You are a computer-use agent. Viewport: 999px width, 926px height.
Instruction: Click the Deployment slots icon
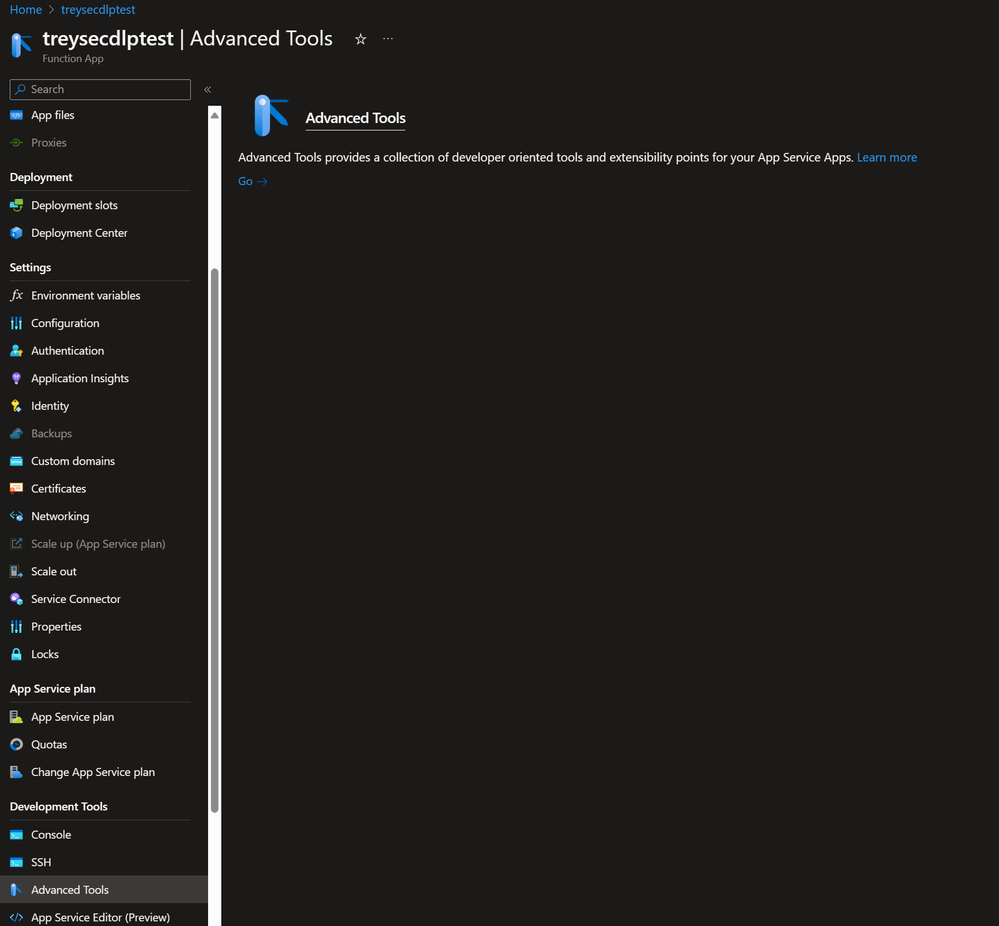click(x=17, y=205)
